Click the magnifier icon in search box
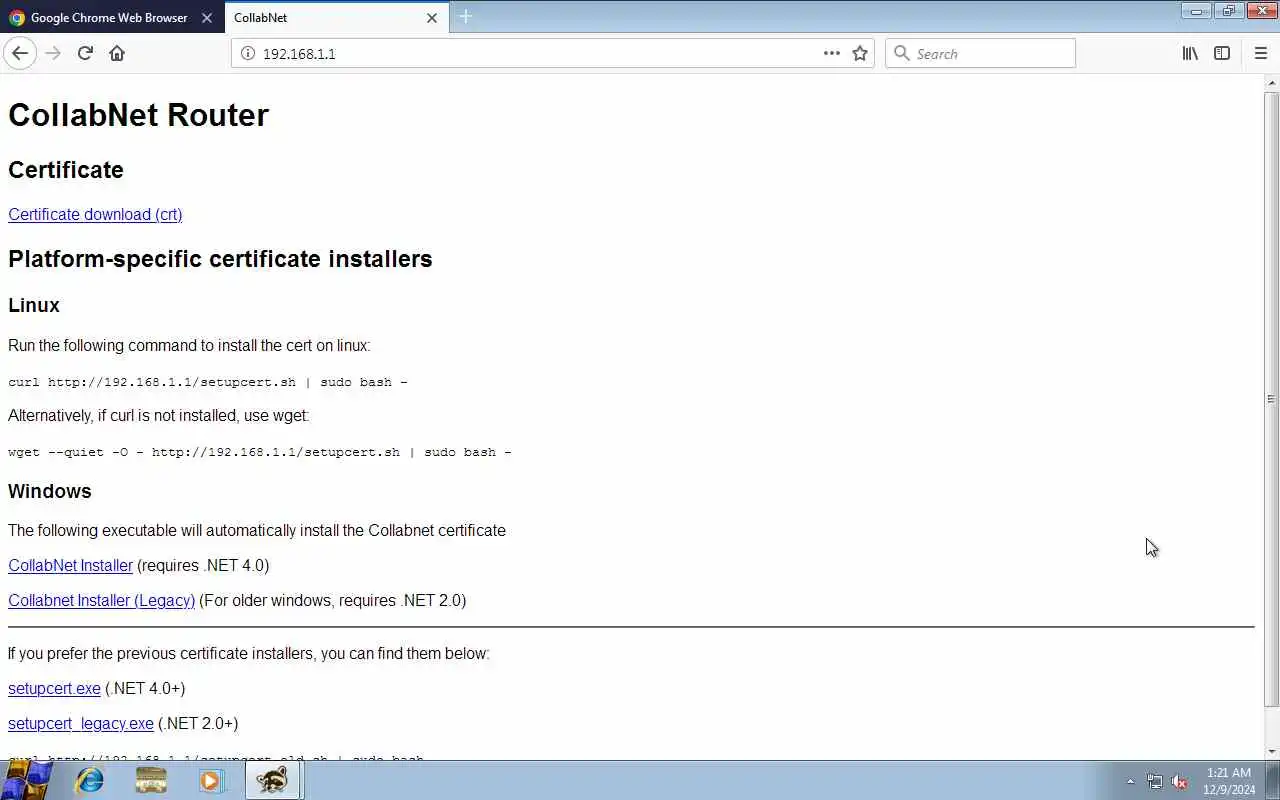 pos(901,53)
